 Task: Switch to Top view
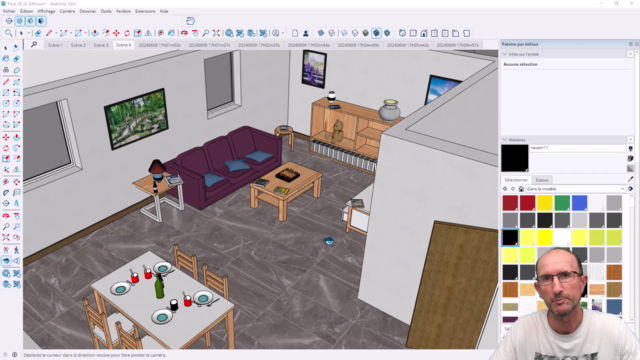click(413, 33)
